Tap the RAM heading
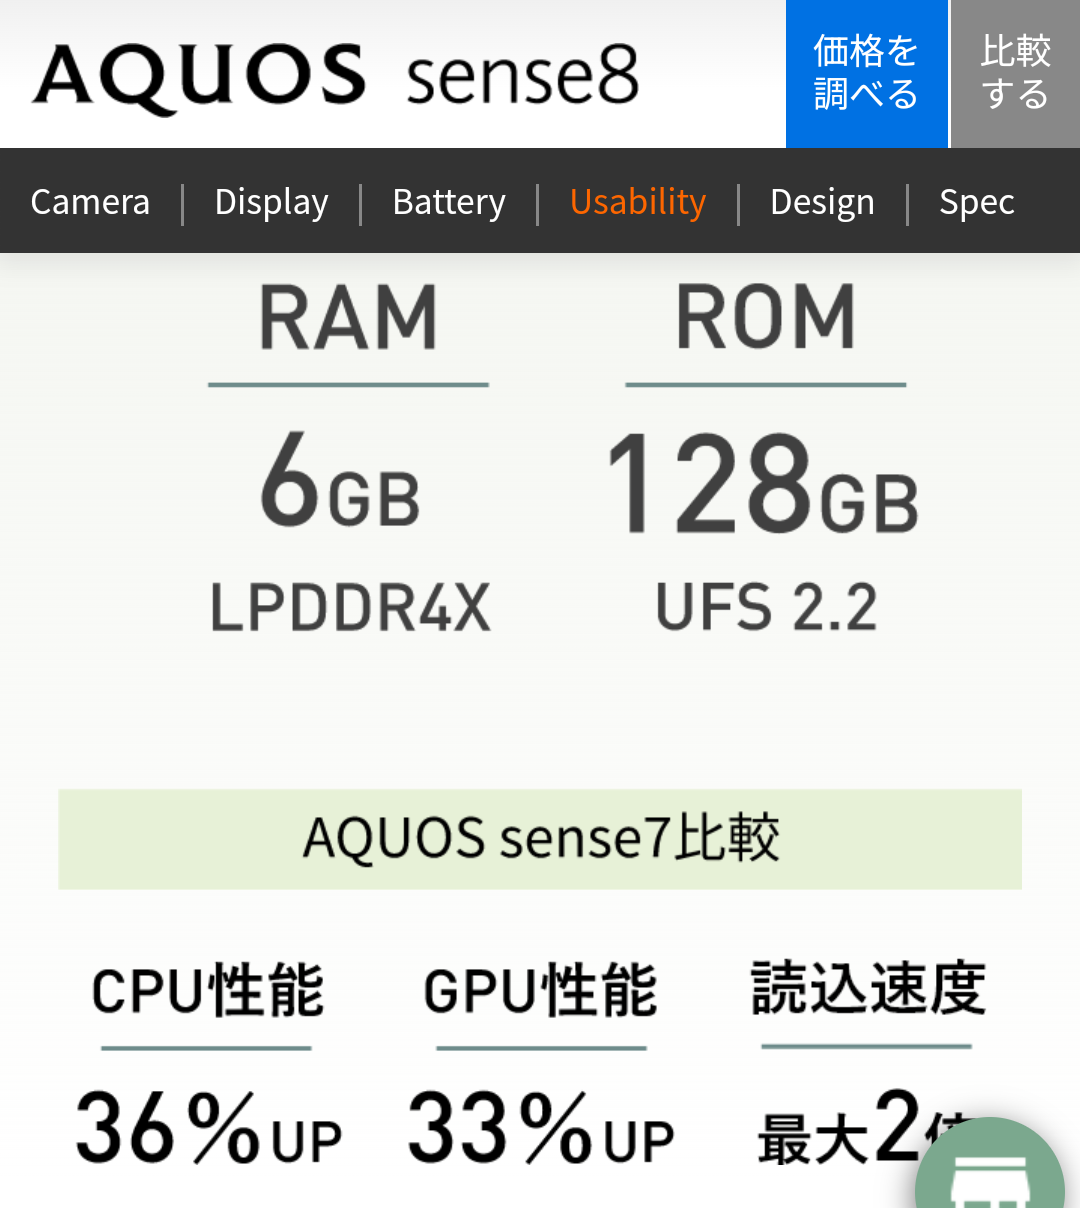 pyautogui.click(x=348, y=318)
